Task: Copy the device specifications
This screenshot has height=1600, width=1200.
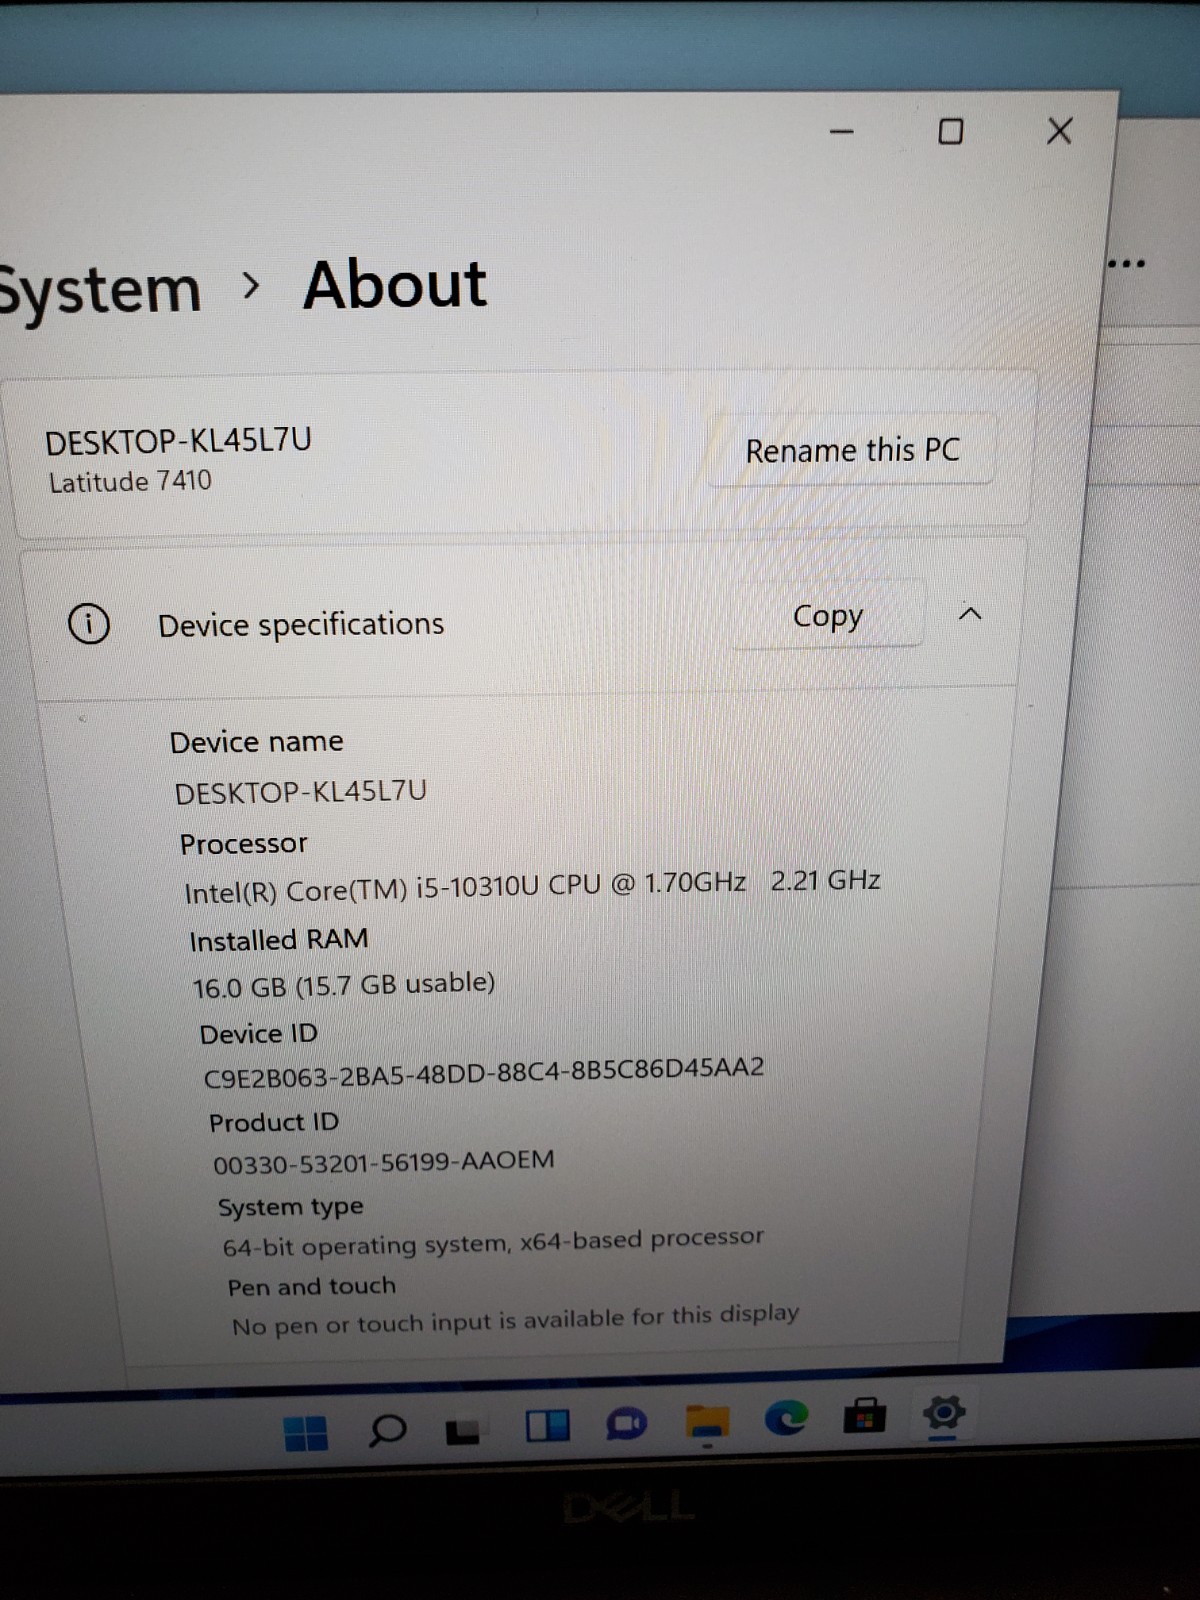Action: [x=827, y=615]
